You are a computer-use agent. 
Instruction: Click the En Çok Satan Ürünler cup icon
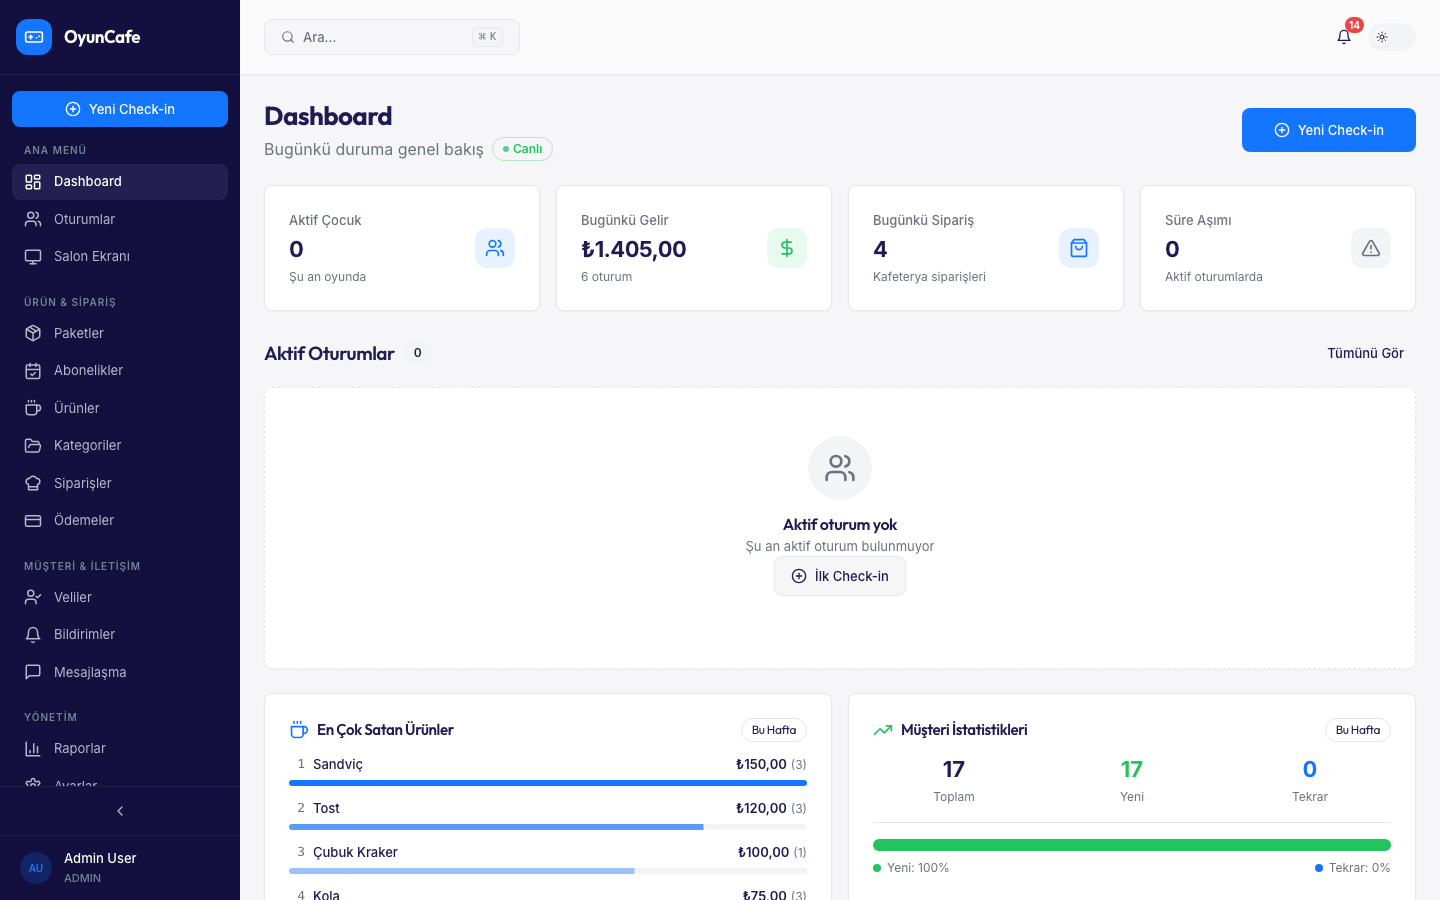(298, 730)
